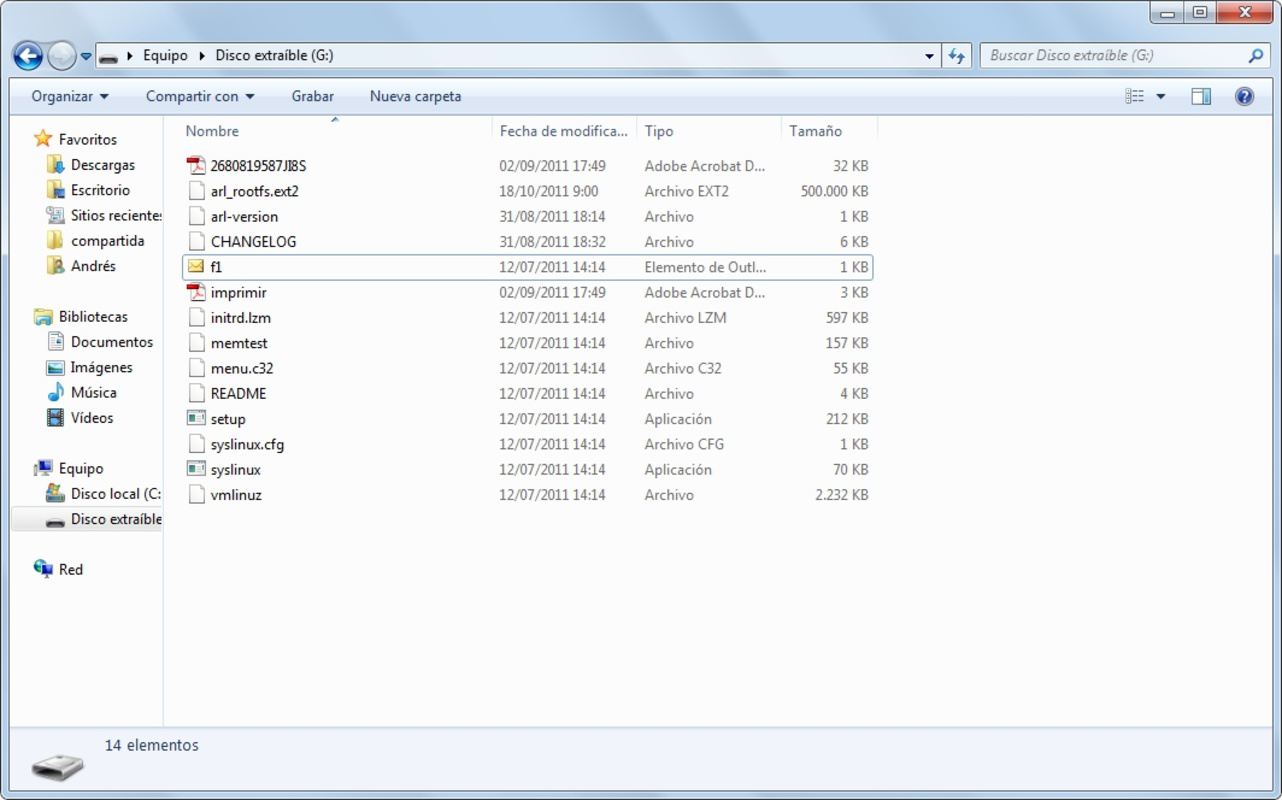The image size is (1282, 800).
Task: Open the imprimir PDF document
Action: click(240, 292)
